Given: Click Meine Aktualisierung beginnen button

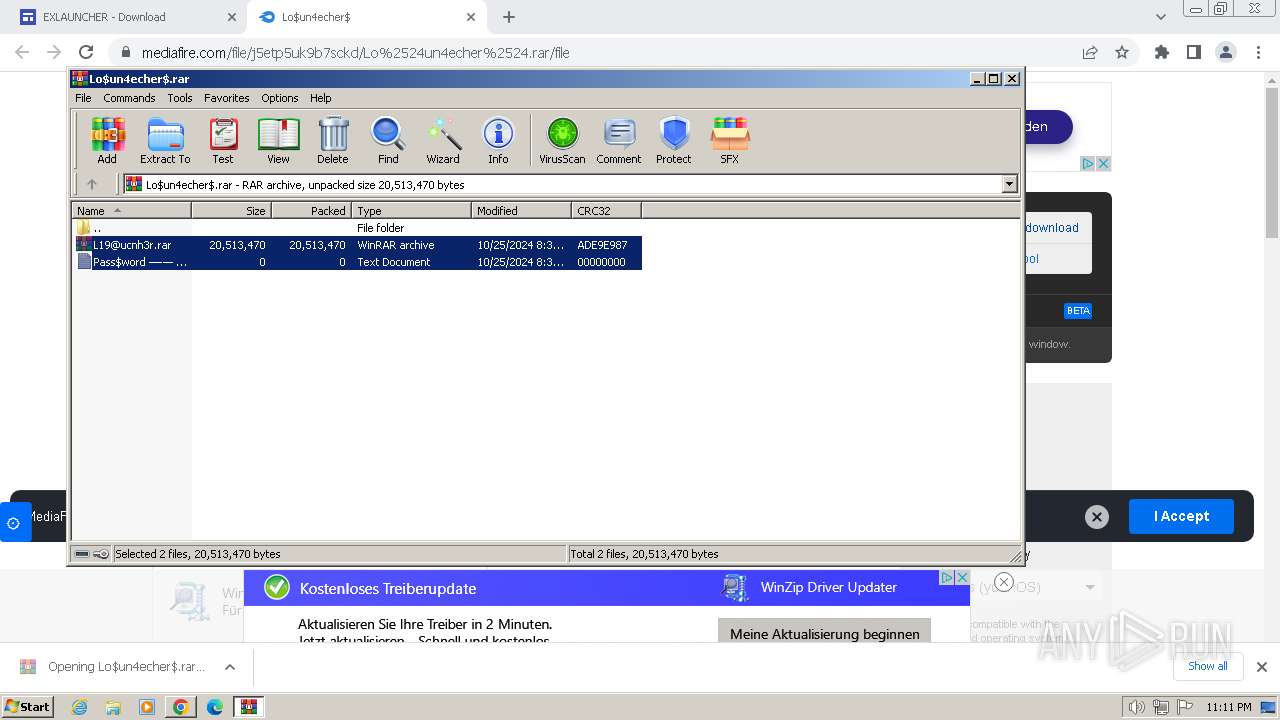Looking at the screenshot, I should tap(825, 632).
